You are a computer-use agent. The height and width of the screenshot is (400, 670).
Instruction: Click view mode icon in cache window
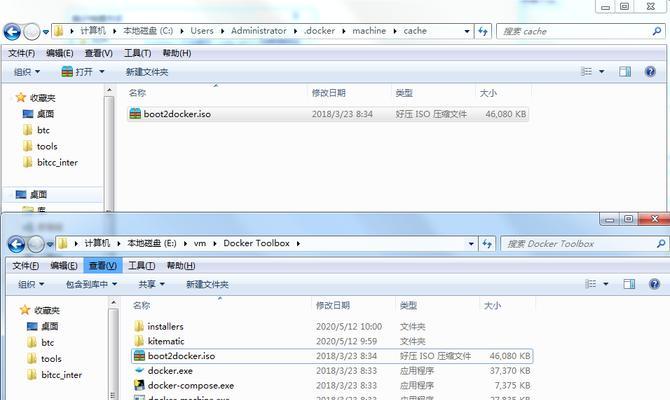coord(587,71)
